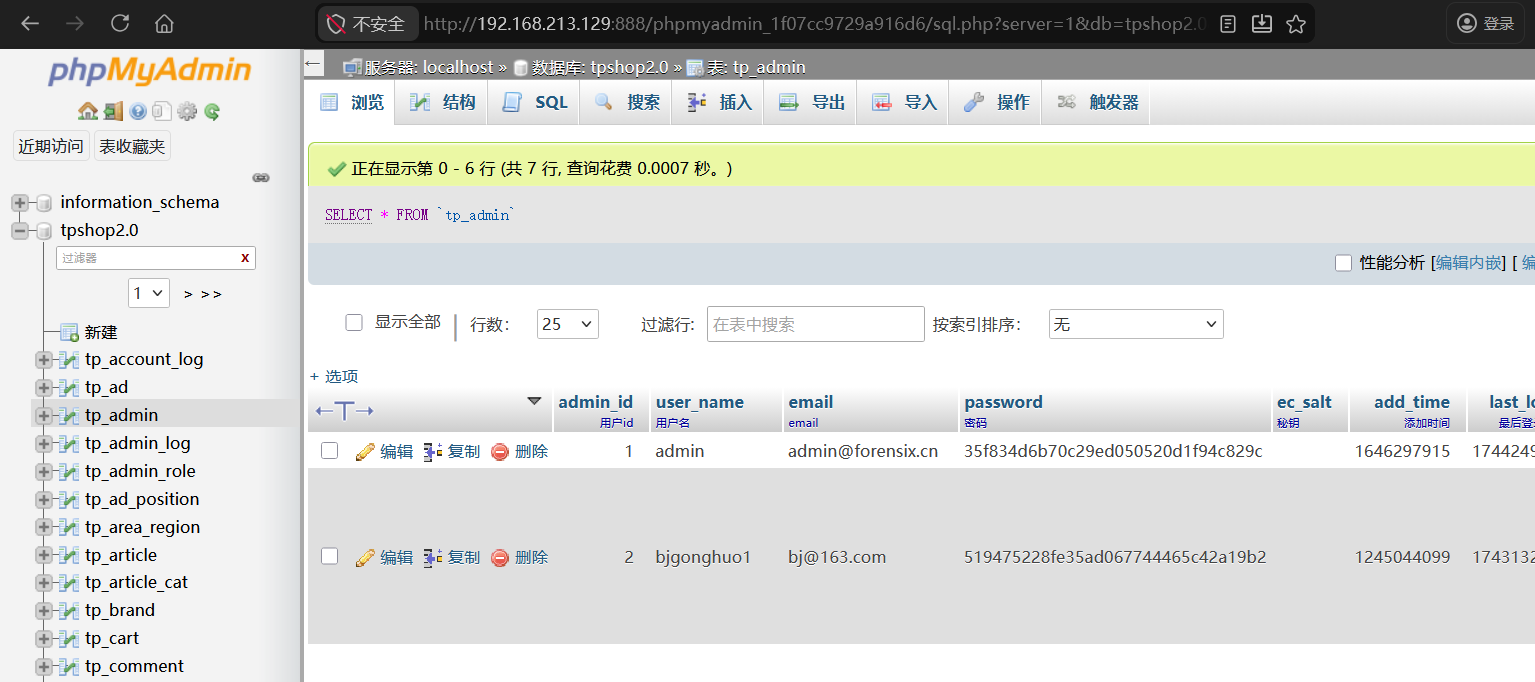
Task: Open the phpMyAdmin home page icon
Action: click(x=88, y=111)
